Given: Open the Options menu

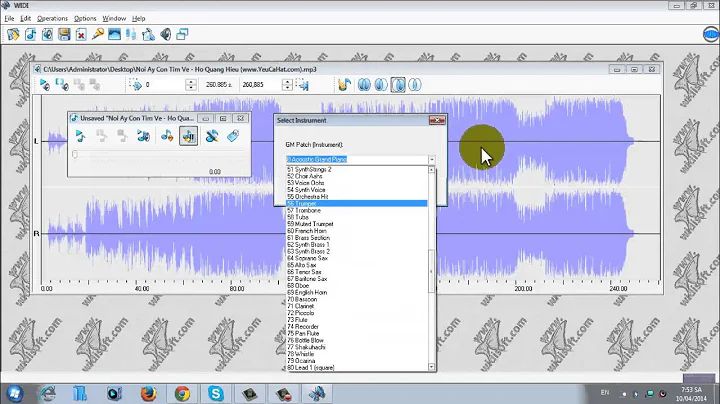Looking at the screenshot, I should [x=85, y=18].
